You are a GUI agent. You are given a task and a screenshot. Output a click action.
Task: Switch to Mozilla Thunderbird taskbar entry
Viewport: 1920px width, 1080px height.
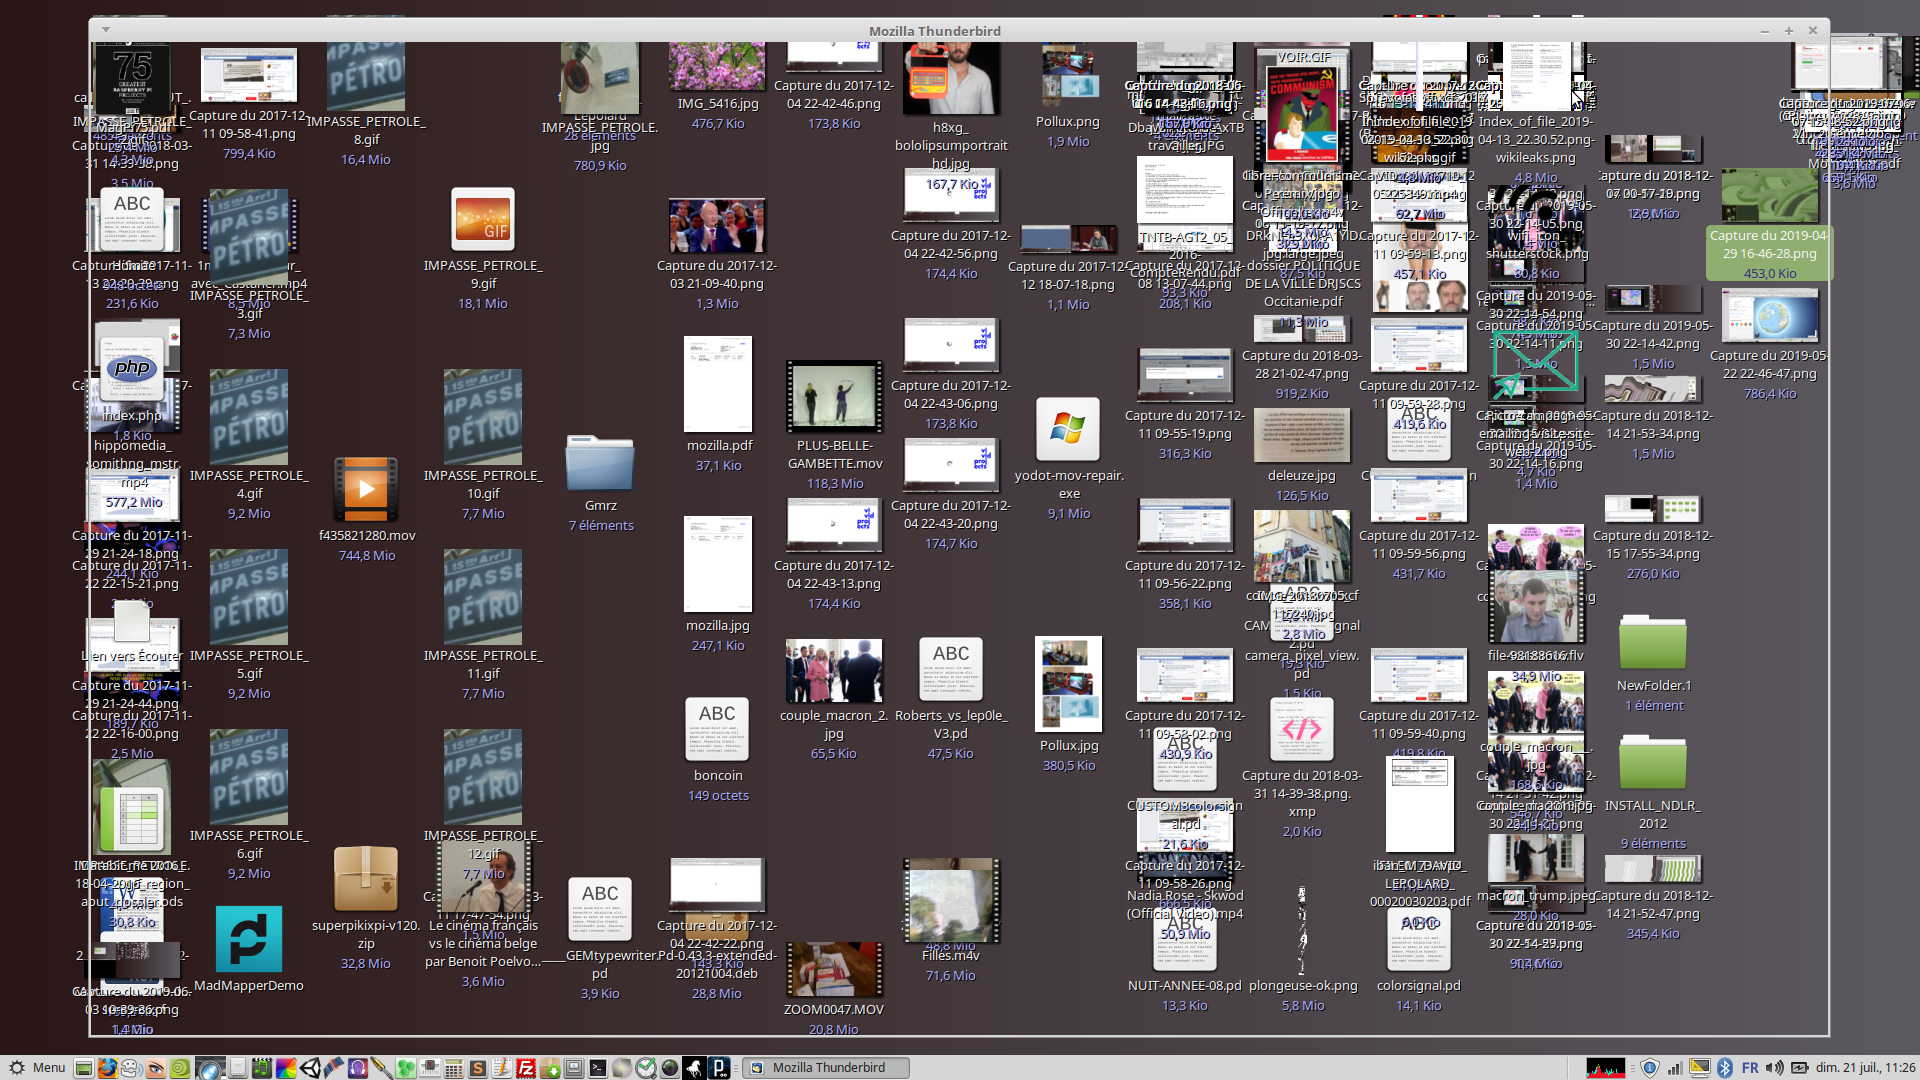827,1068
